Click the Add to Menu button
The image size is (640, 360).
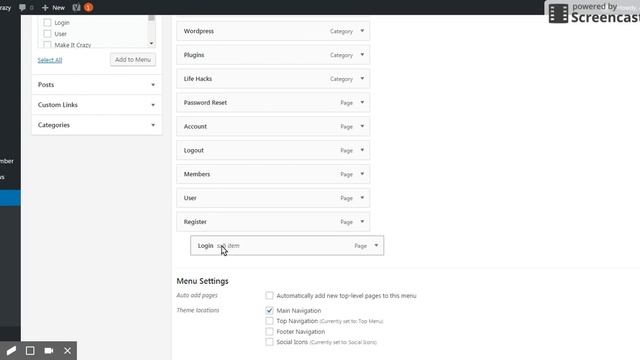click(133, 60)
